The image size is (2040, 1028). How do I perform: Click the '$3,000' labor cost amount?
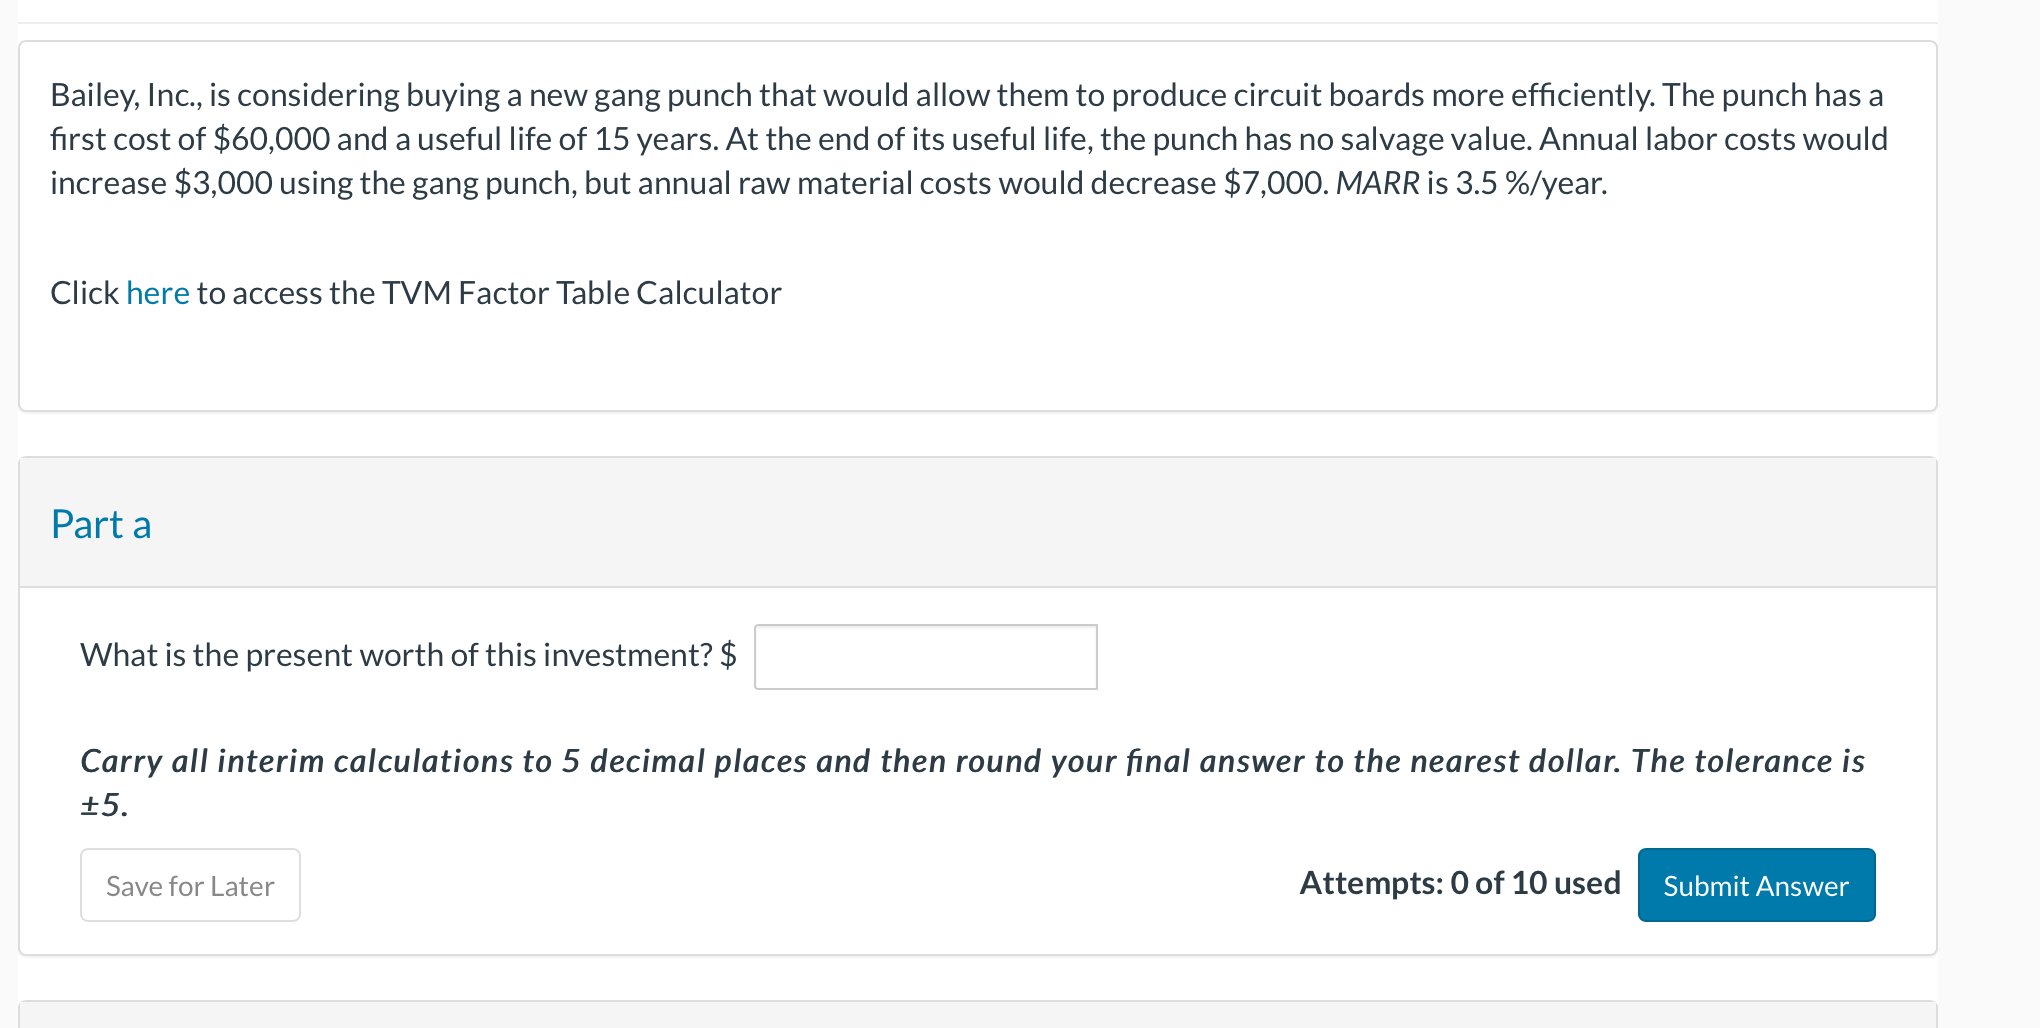pos(223,183)
